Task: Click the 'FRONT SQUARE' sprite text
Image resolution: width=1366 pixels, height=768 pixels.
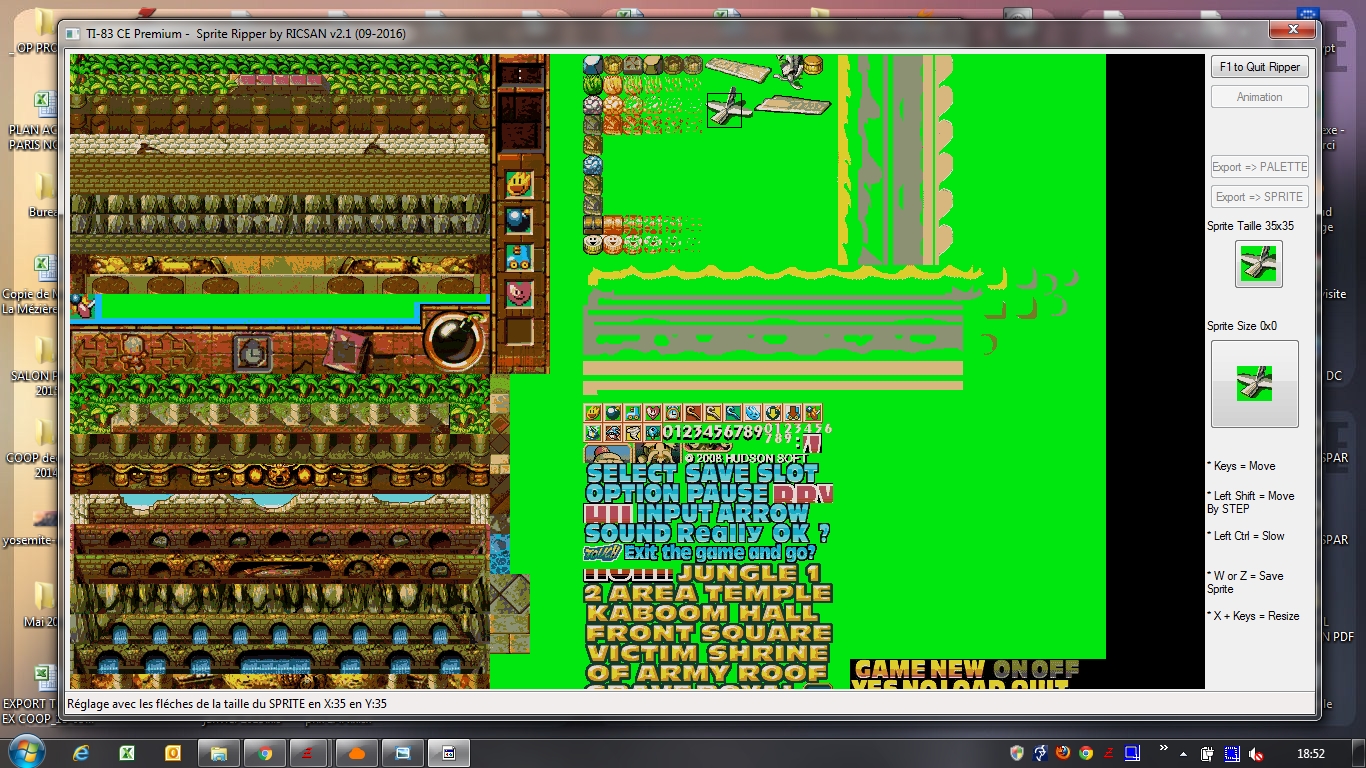Action: (709, 633)
